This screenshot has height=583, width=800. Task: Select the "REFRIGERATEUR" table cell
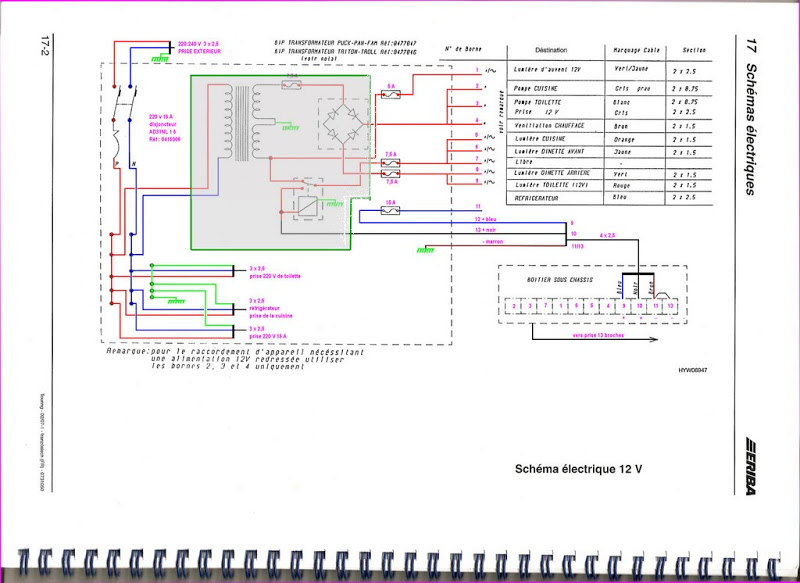pyautogui.click(x=536, y=198)
